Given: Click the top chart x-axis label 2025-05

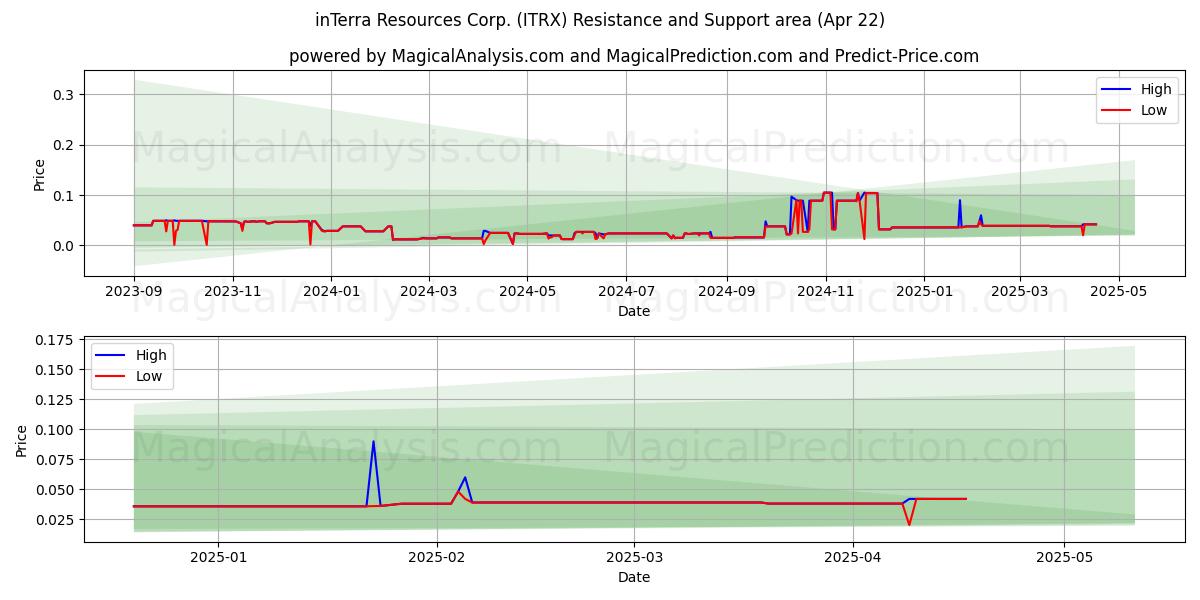Looking at the screenshot, I should [1118, 290].
